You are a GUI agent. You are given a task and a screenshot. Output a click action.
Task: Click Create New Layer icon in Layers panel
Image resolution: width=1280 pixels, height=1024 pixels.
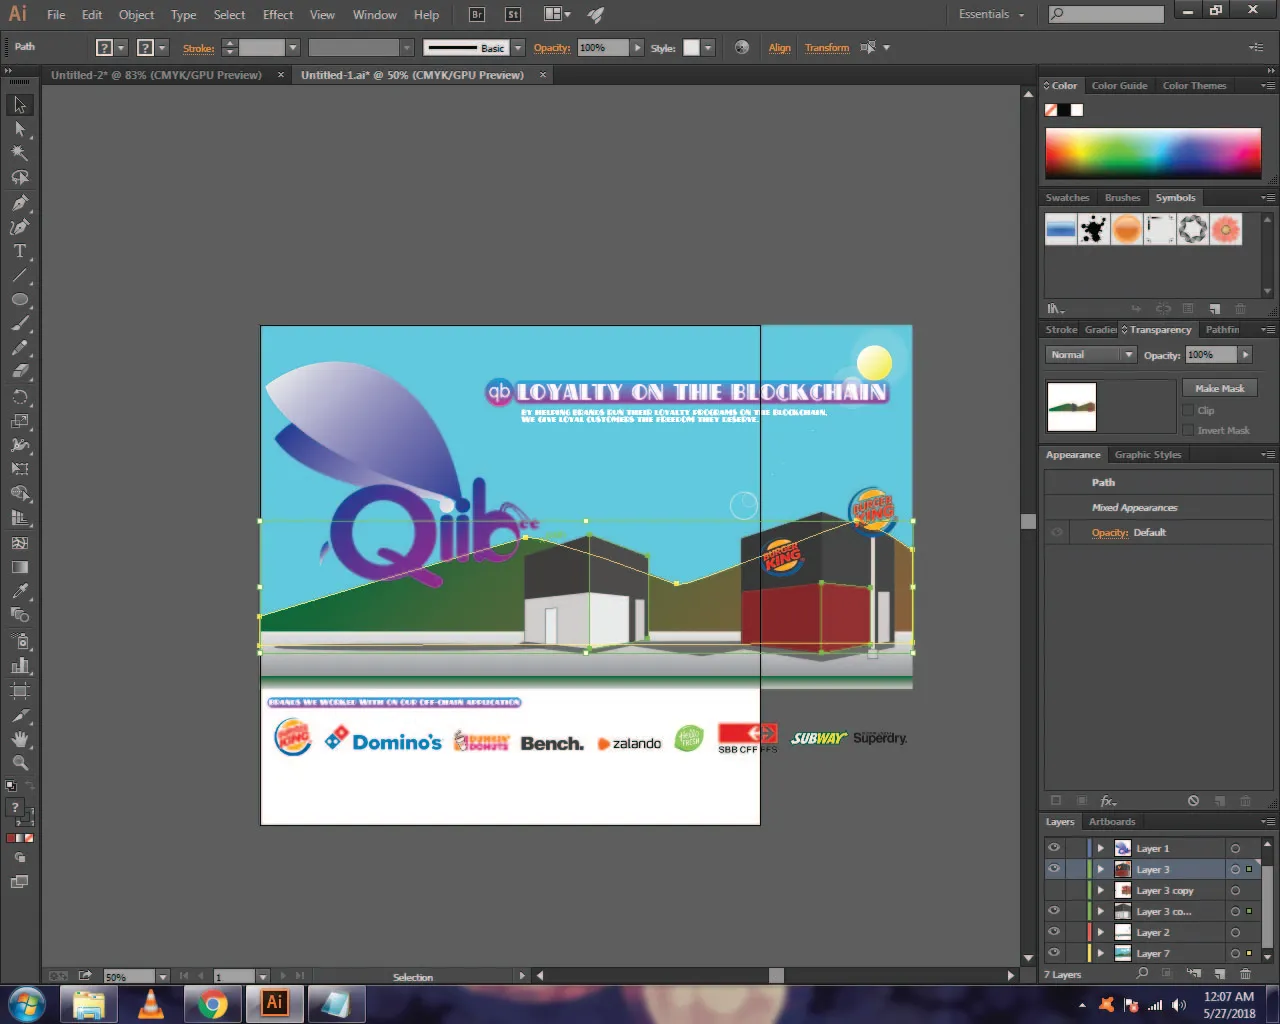1219,973
